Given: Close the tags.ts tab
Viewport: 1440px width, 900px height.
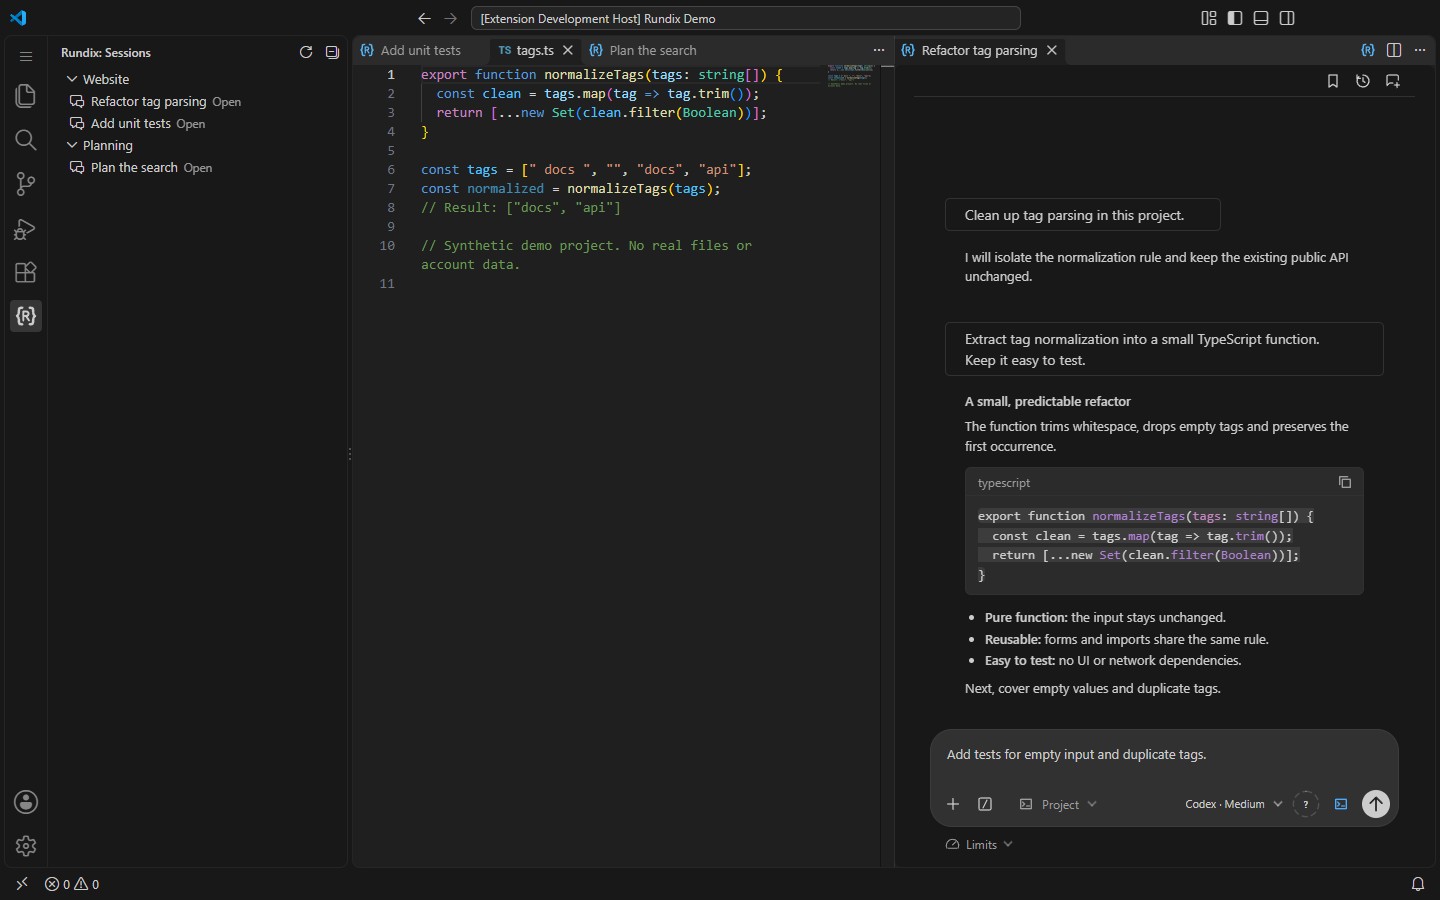Looking at the screenshot, I should tap(568, 50).
